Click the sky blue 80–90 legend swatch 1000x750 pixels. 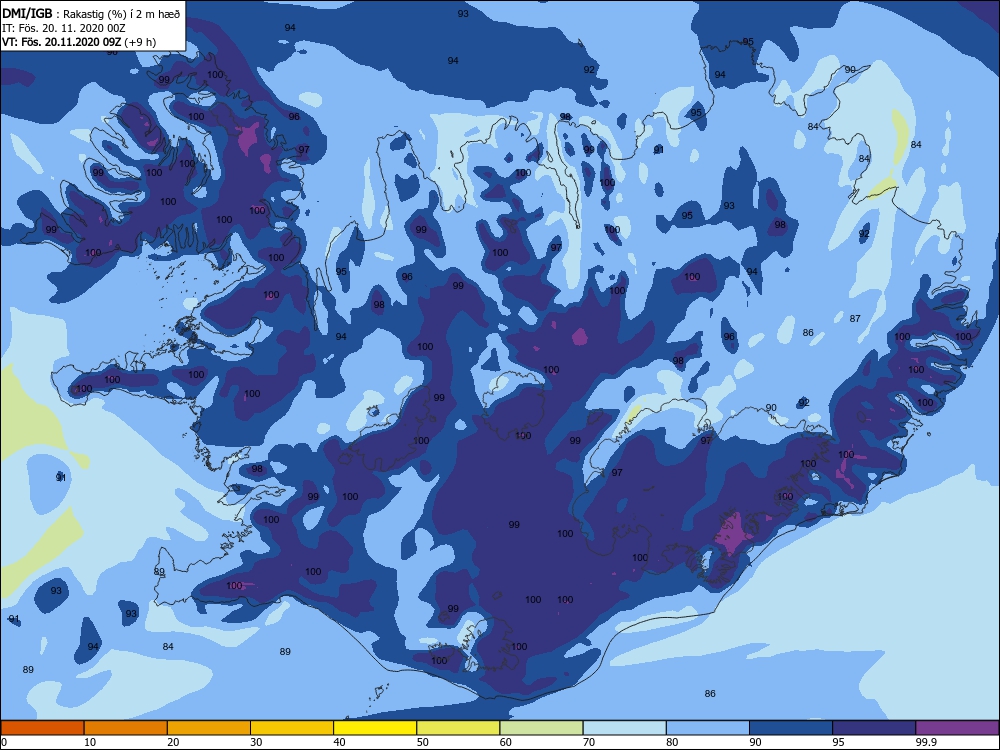click(708, 728)
